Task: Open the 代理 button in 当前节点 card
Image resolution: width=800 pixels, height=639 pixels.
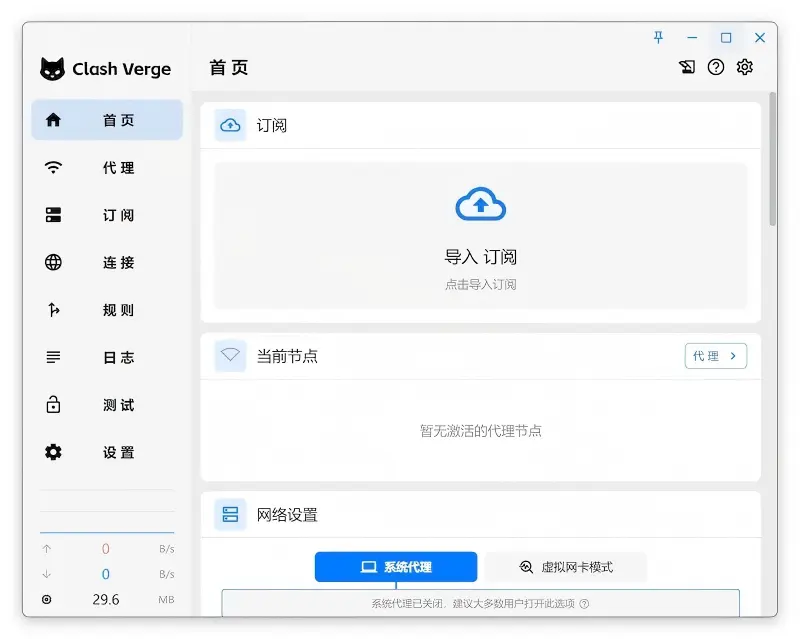Action: click(716, 356)
